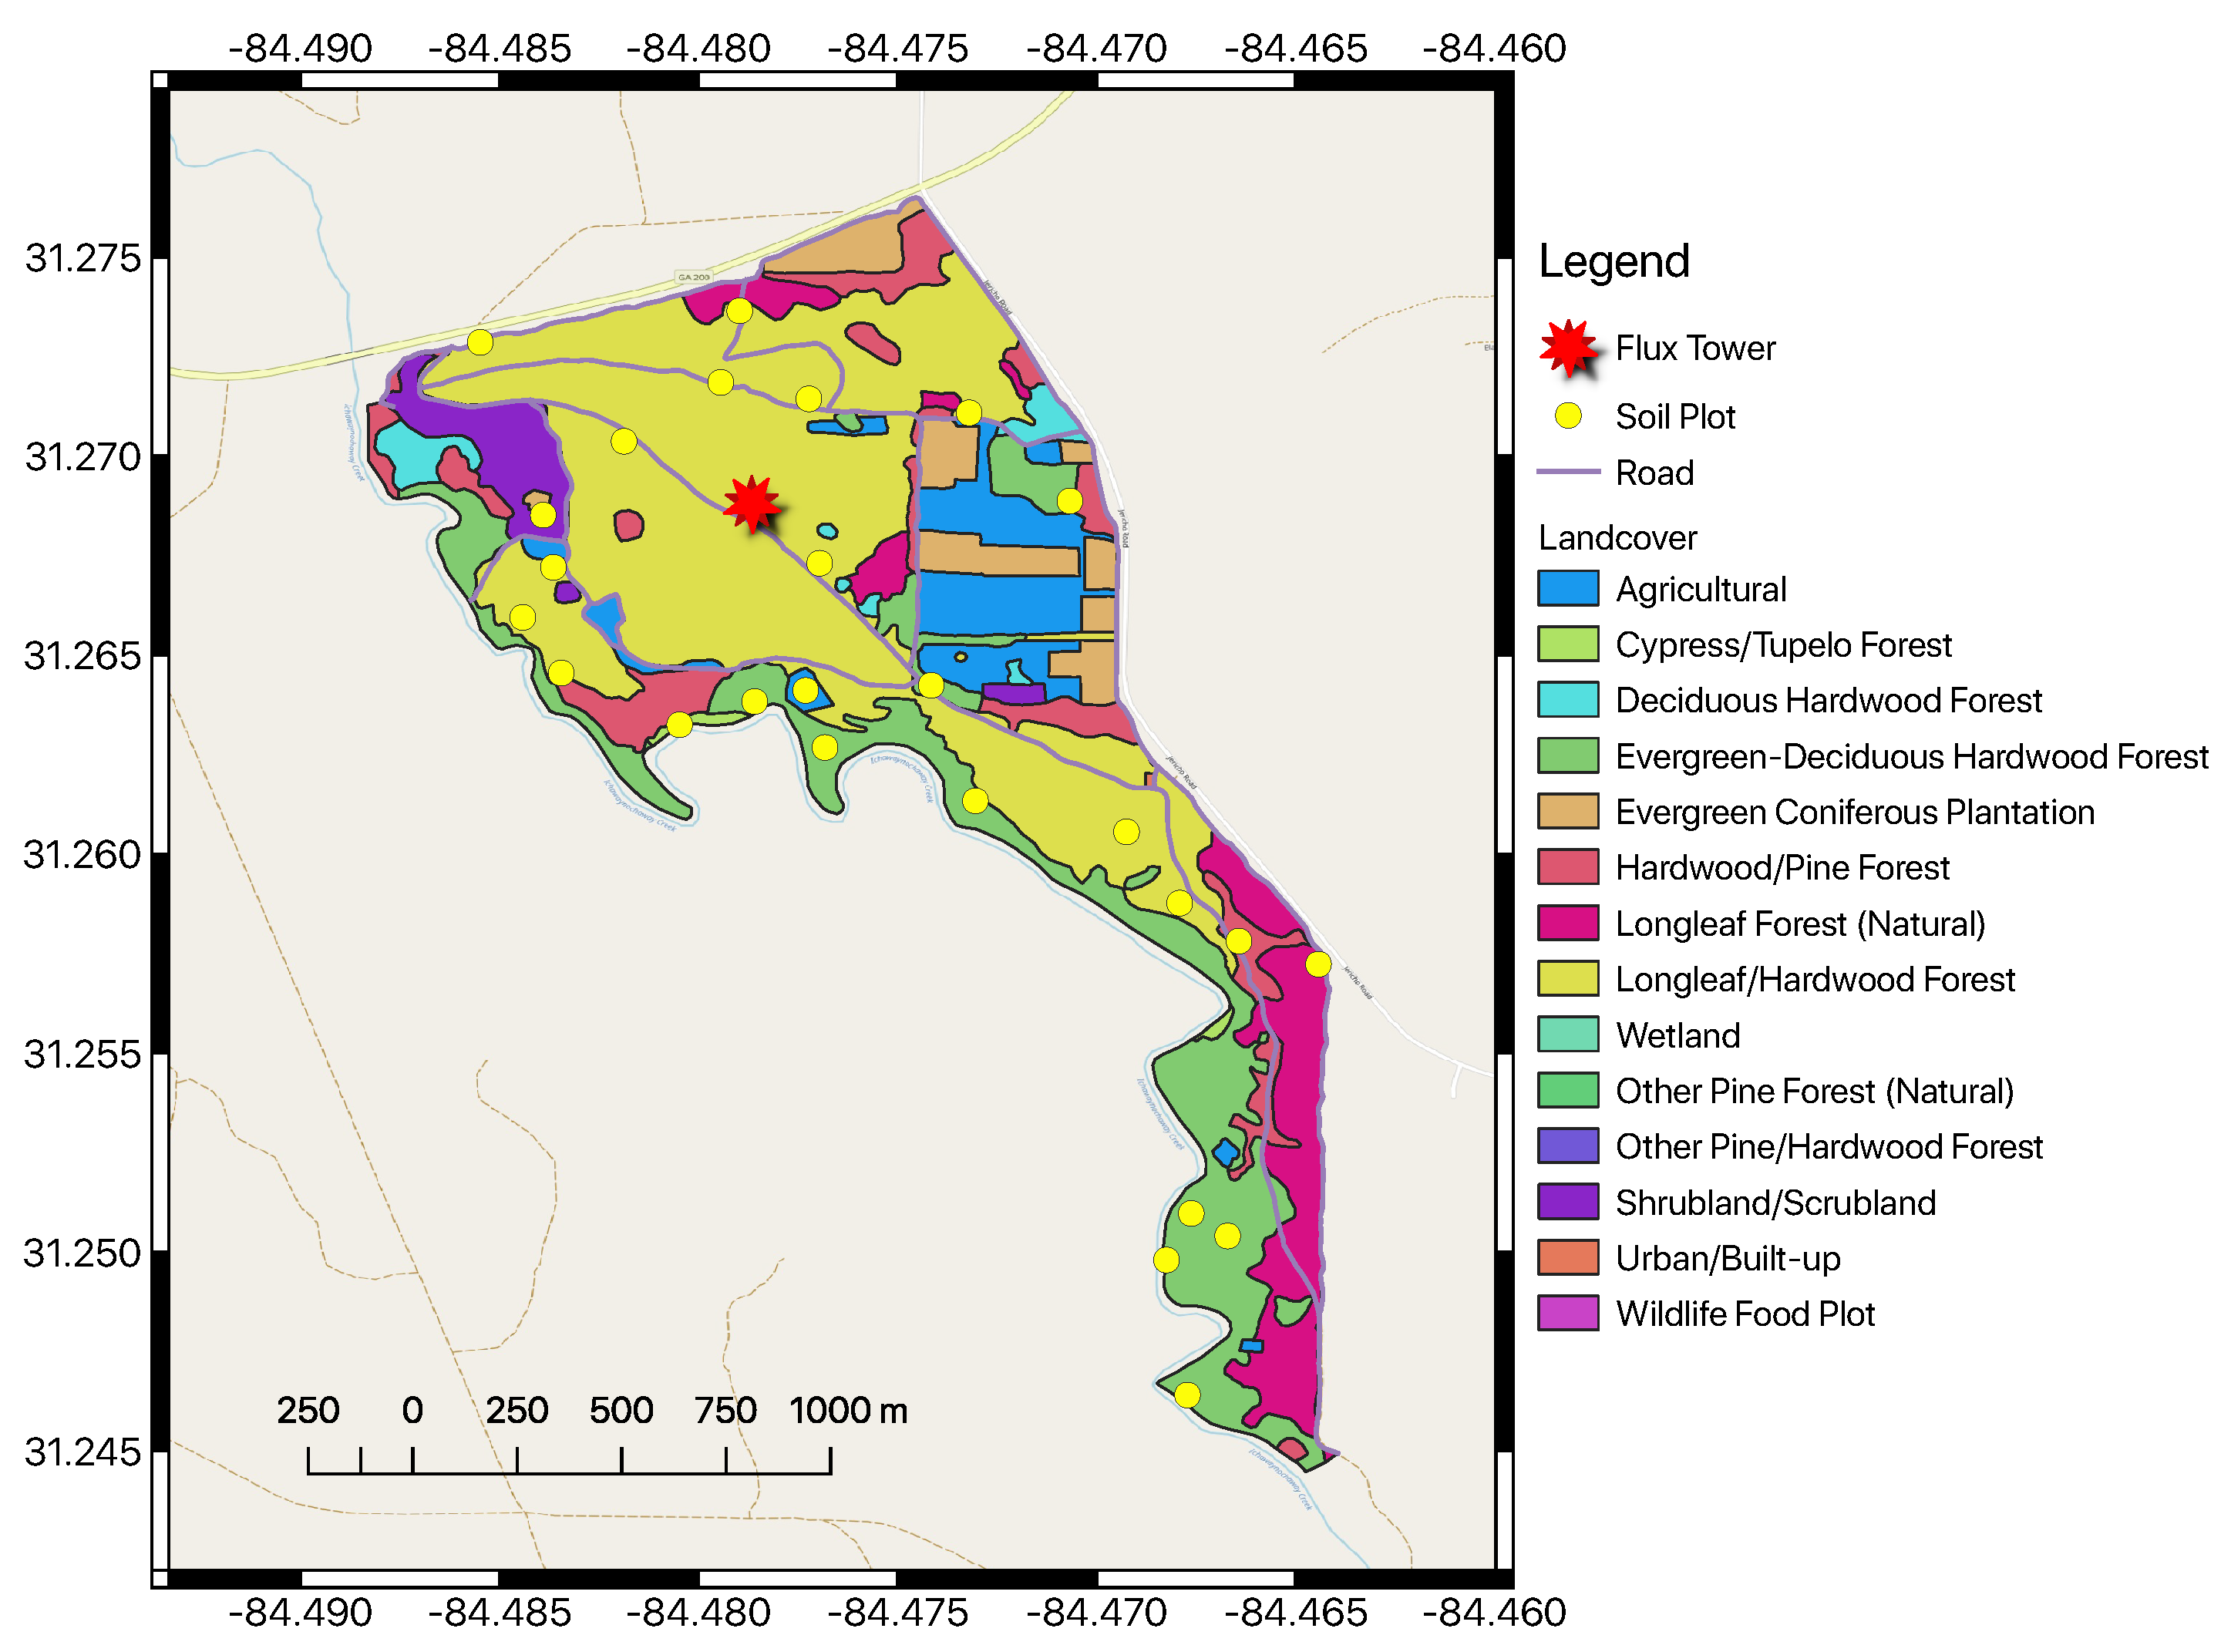The height and width of the screenshot is (1652, 2231).
Task: Click the GA 203 highway label on the map
Action: (693, 277)
